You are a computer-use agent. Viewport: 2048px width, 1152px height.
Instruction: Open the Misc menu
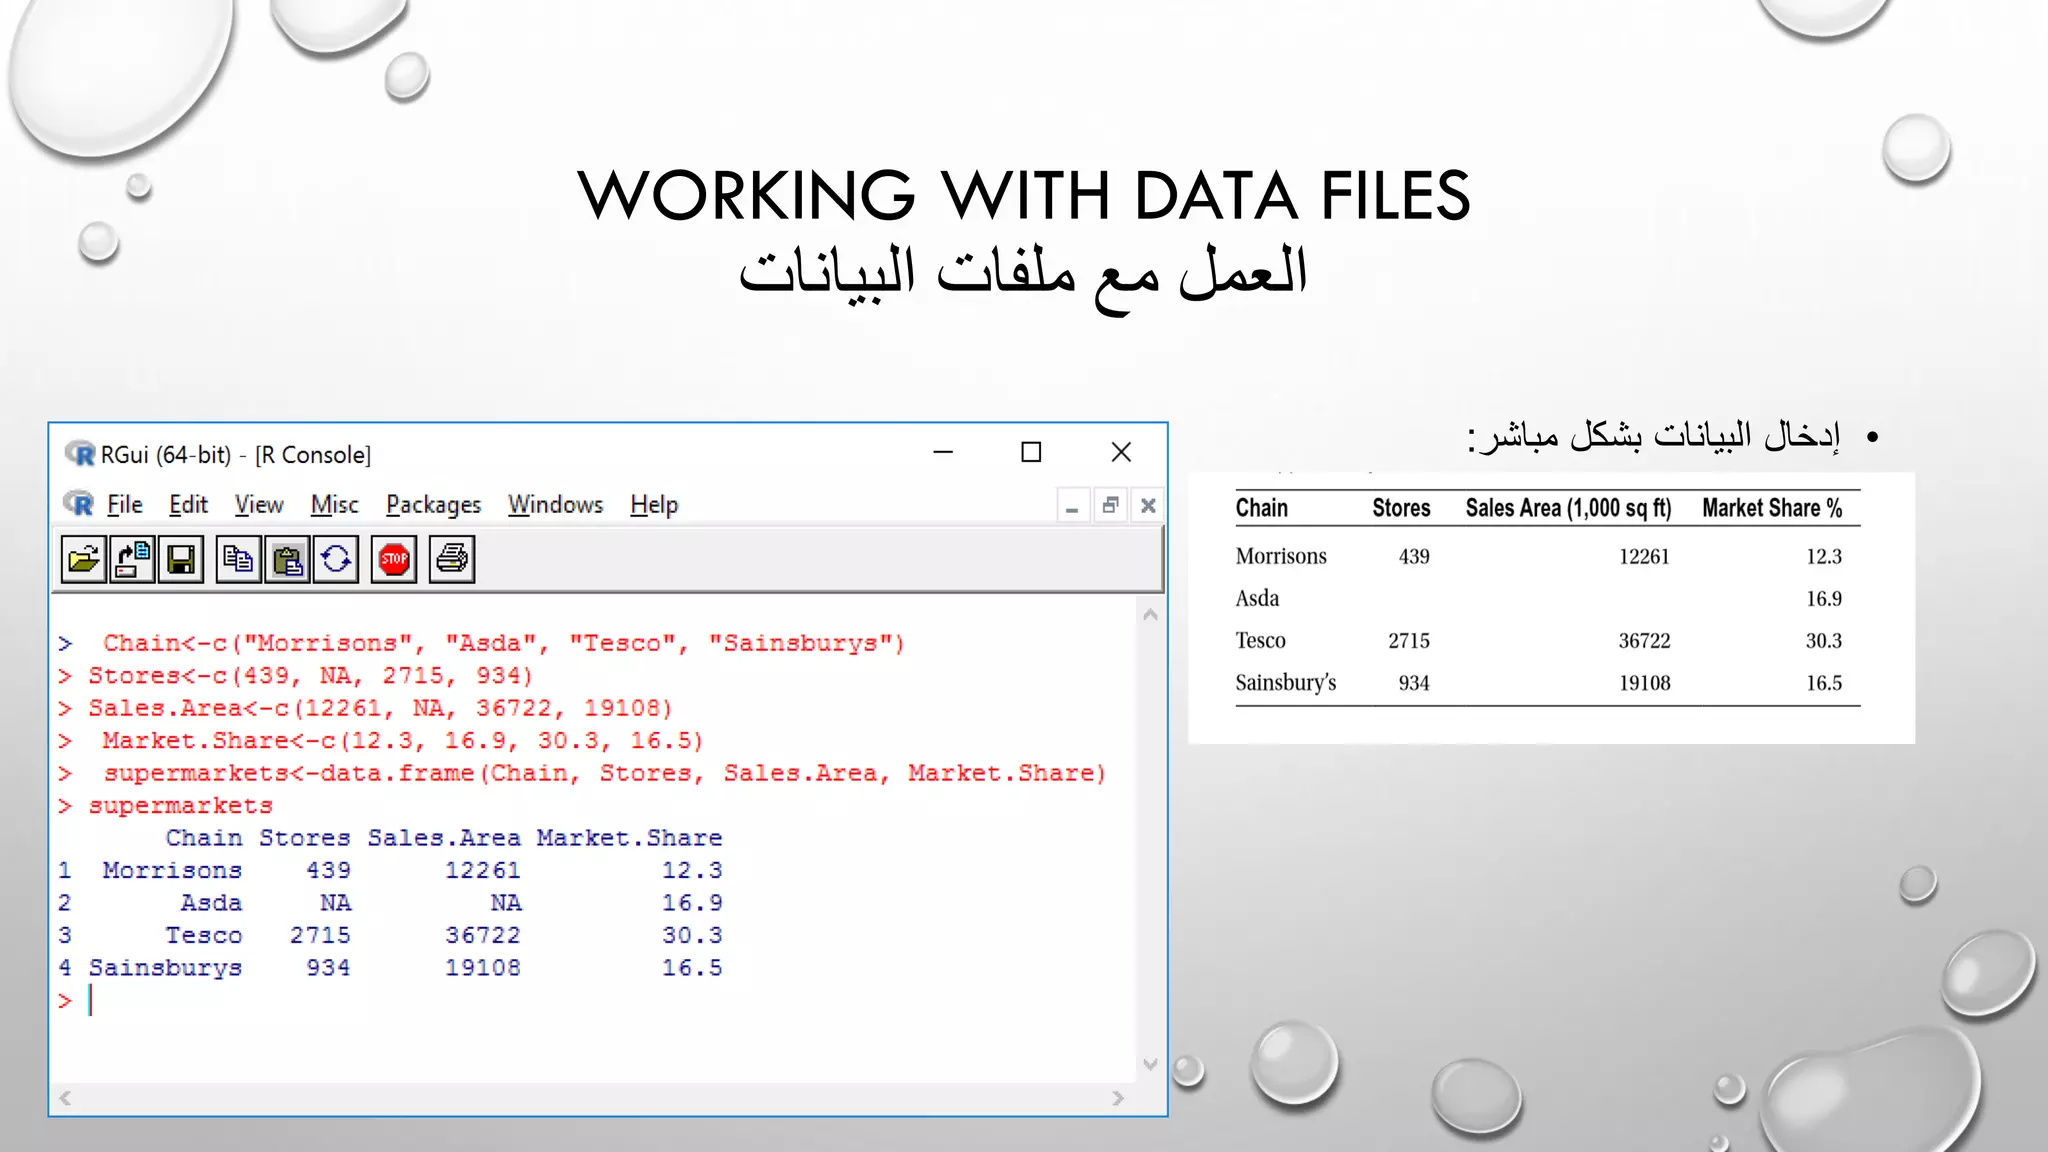click(x=334, y=505)
